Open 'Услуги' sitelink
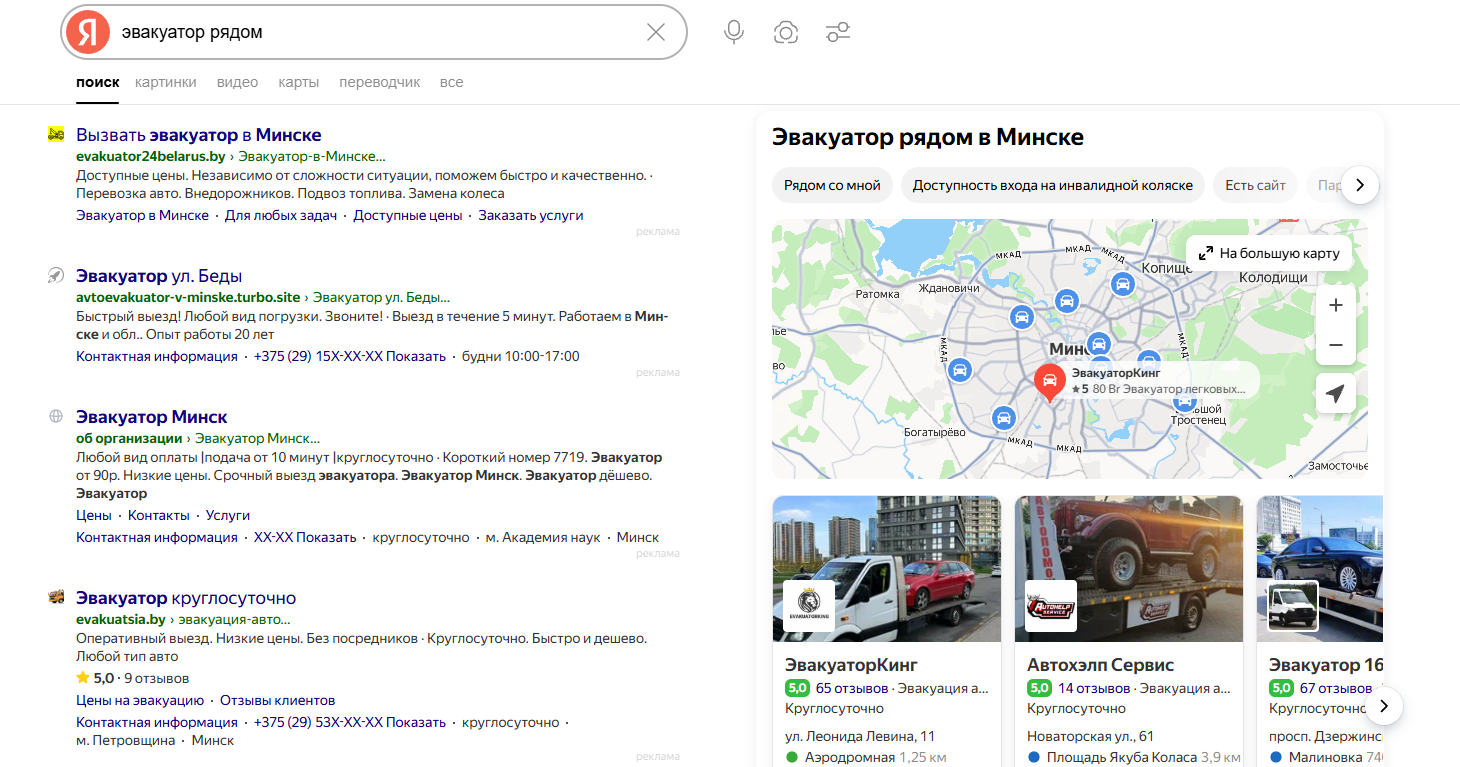Image resolution: width=1460 pixels, height=767 pixels. tap(228, 515)
